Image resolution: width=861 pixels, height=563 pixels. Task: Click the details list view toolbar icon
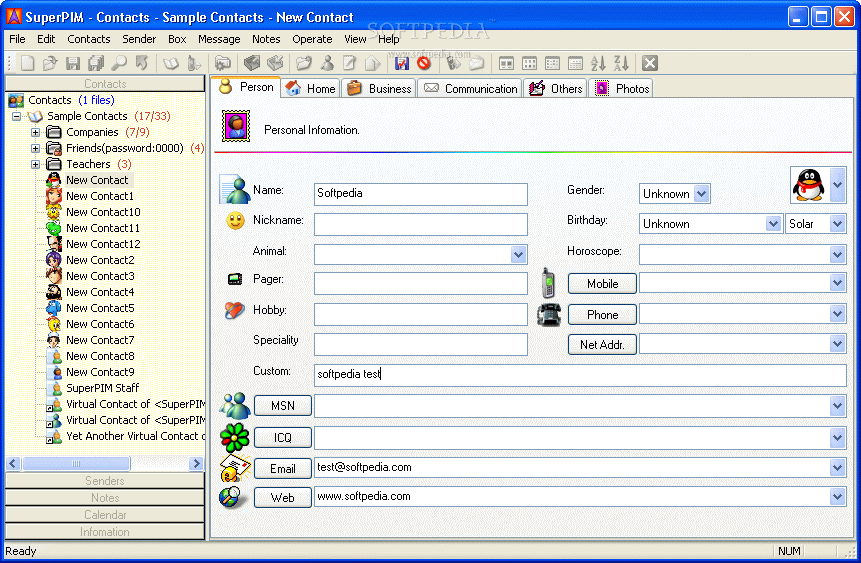(x=575, y=63)
